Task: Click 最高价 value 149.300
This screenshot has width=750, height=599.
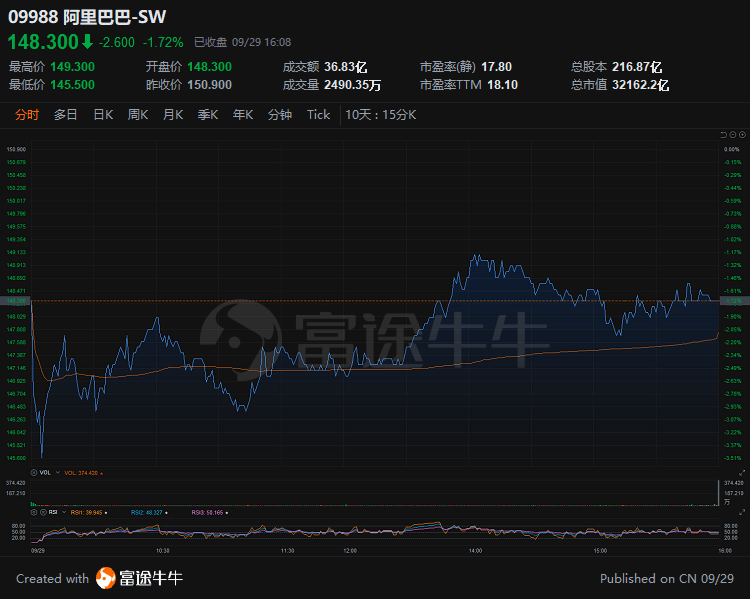Action: [73, 67]
